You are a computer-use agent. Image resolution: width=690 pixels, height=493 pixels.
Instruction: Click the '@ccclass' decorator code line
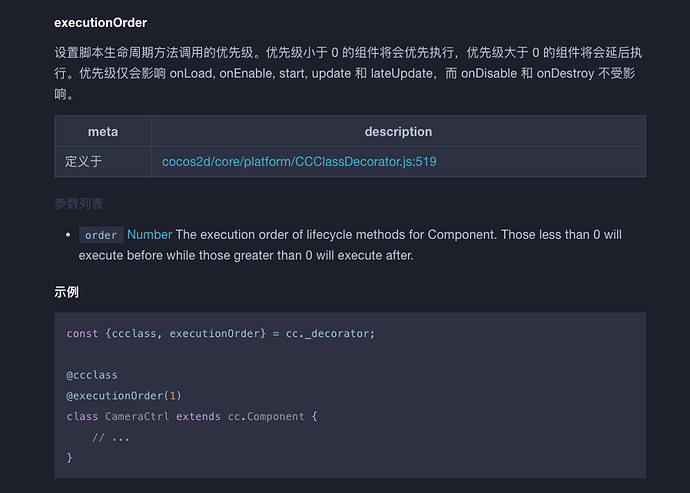coord(92,375)
